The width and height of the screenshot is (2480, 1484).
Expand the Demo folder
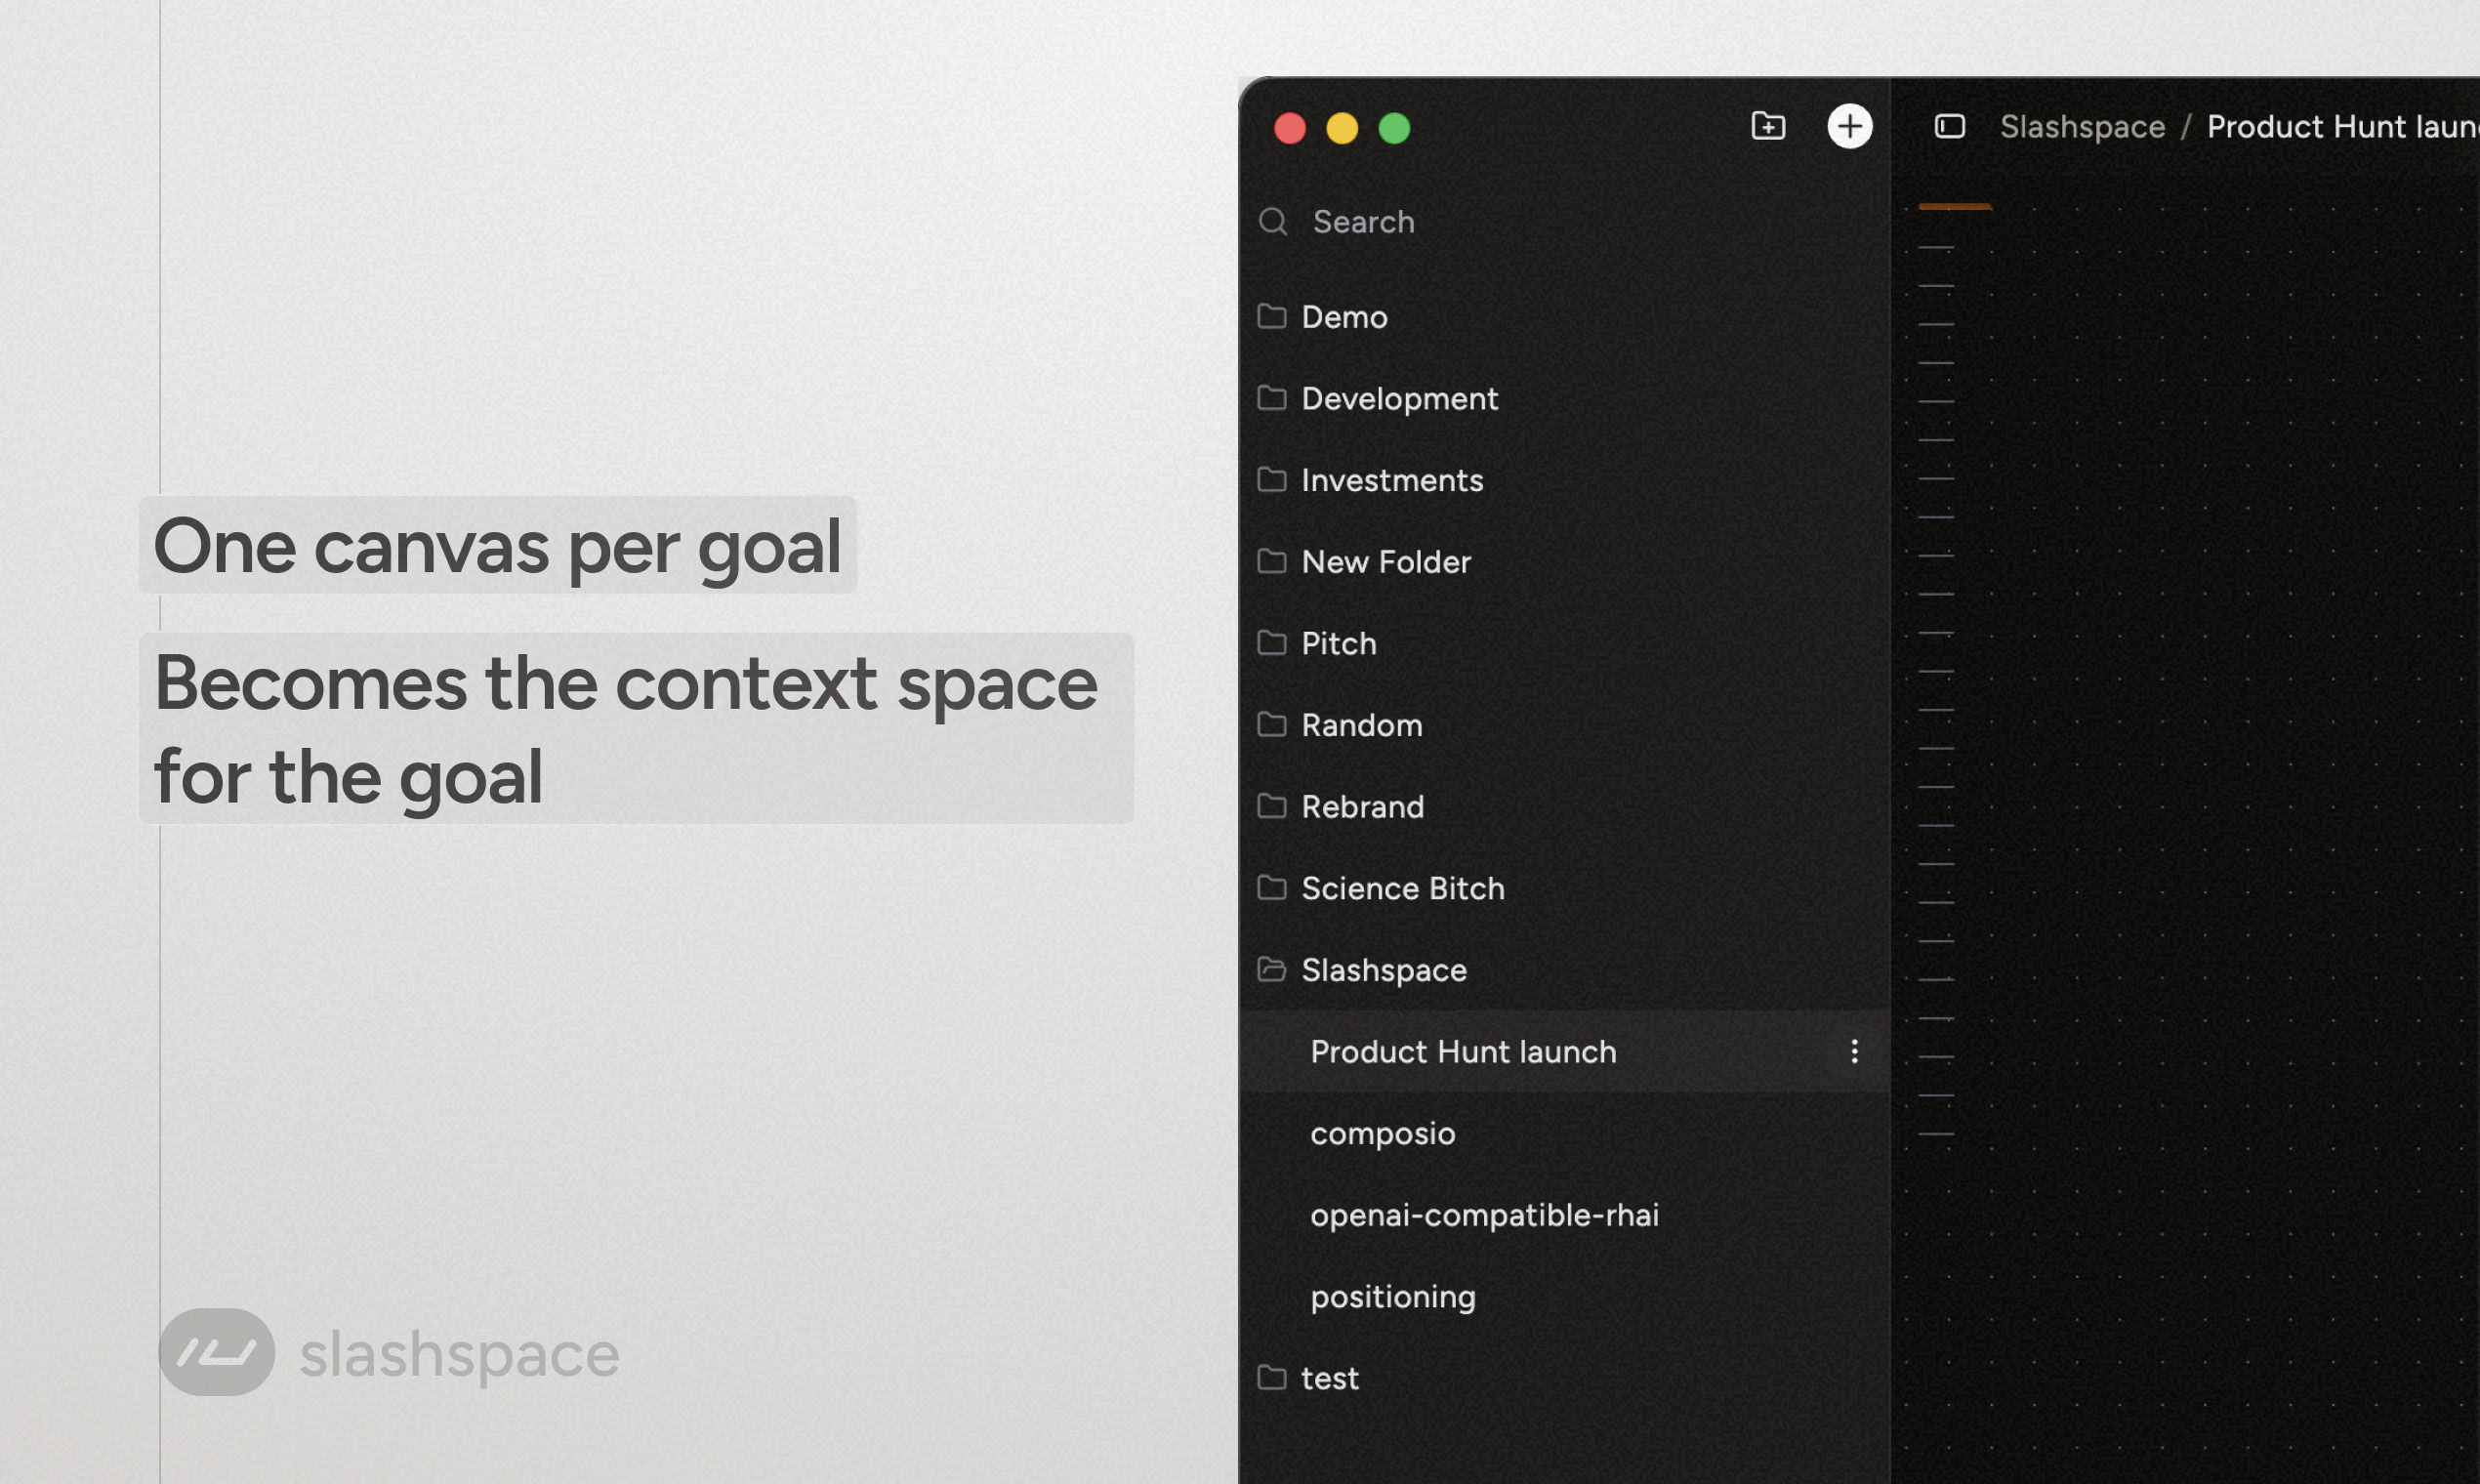1564,317
